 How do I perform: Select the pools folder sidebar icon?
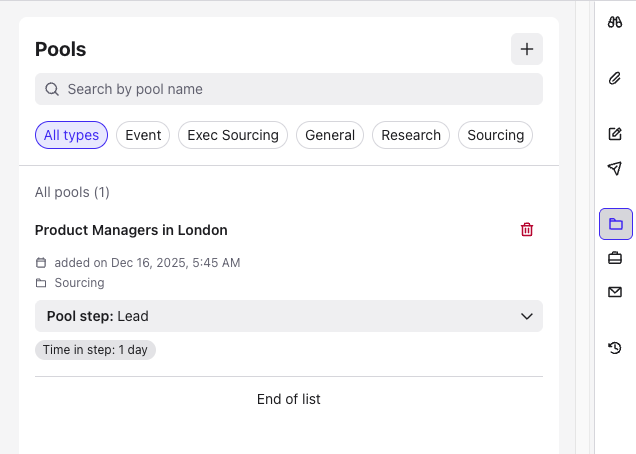pyautogui.click(x=615, y=224)
